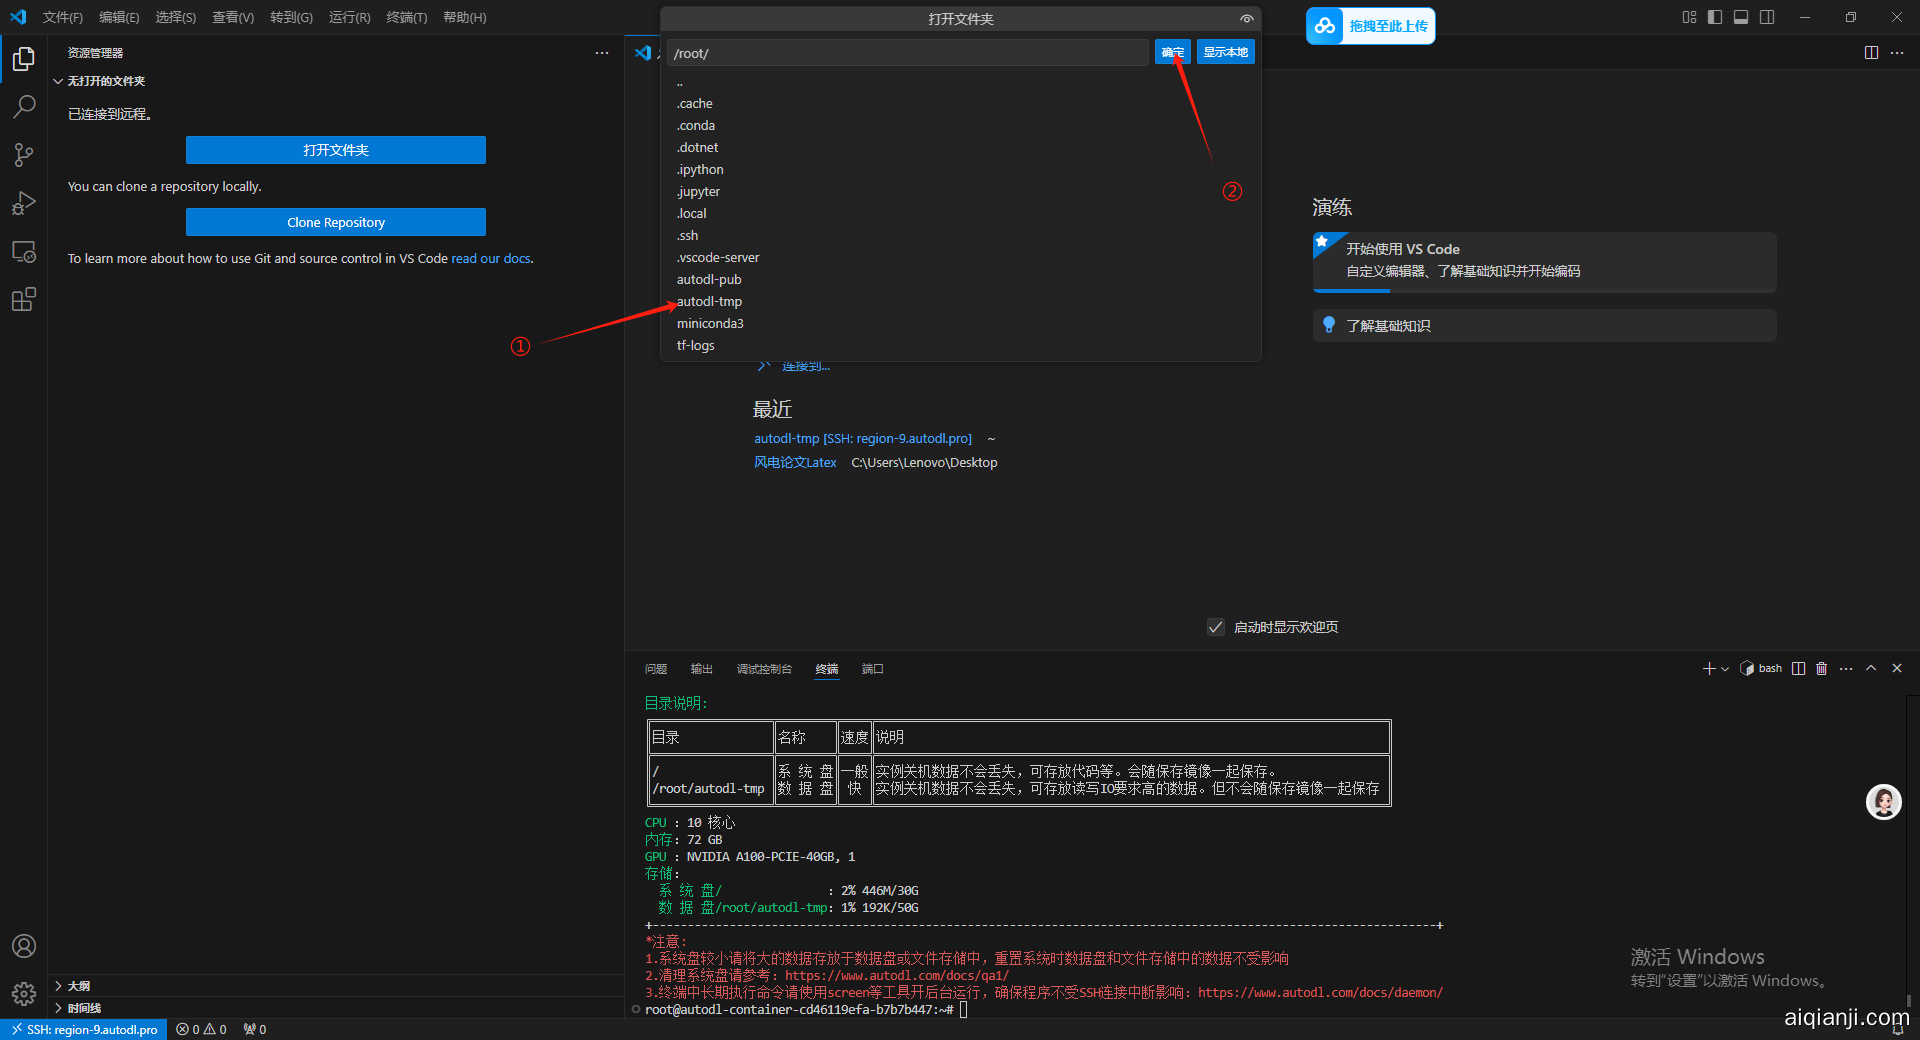Expand the 时间线 timeline section
The width and height of the screenshot is (1920, 1040).
(x=84, y=1008)
